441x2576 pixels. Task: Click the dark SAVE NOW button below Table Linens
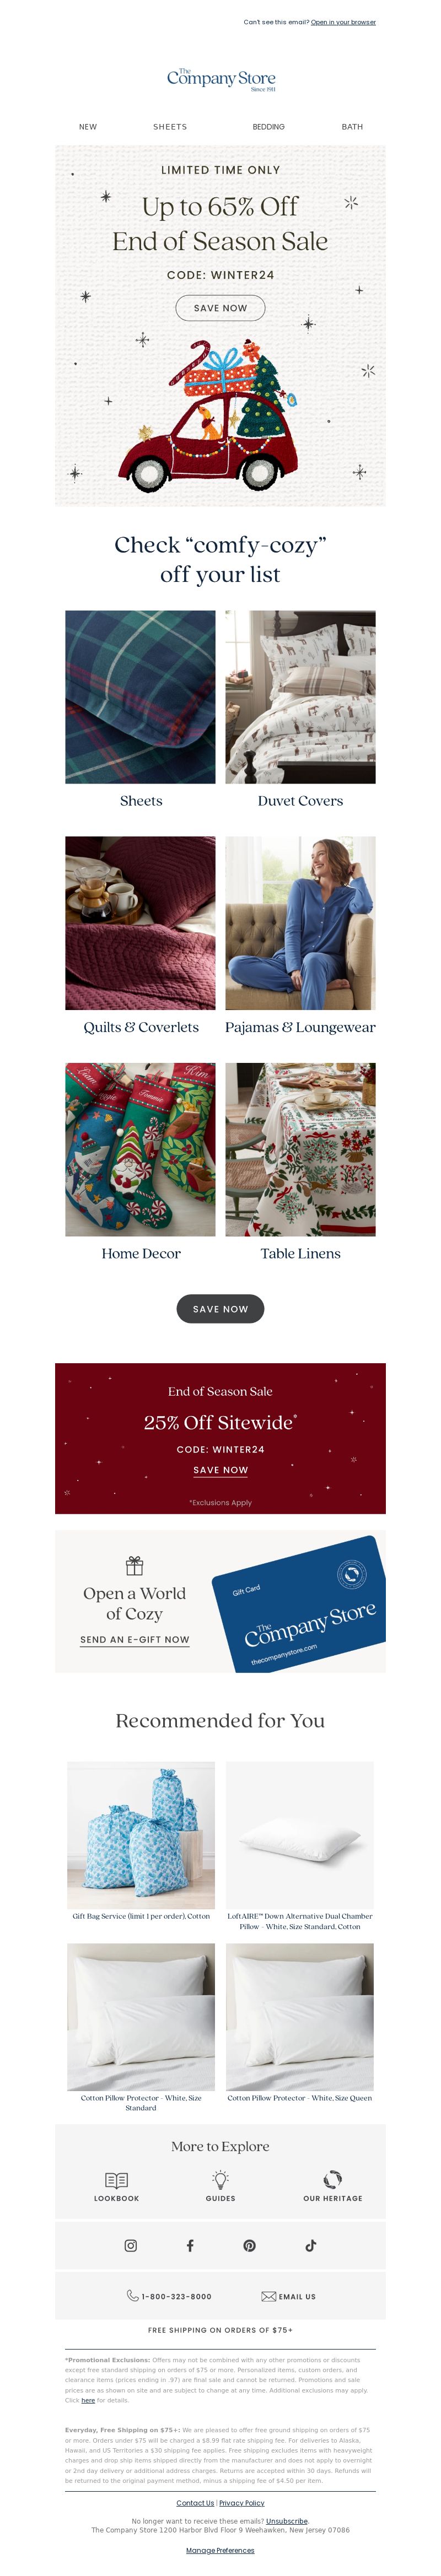[220, 1308]
